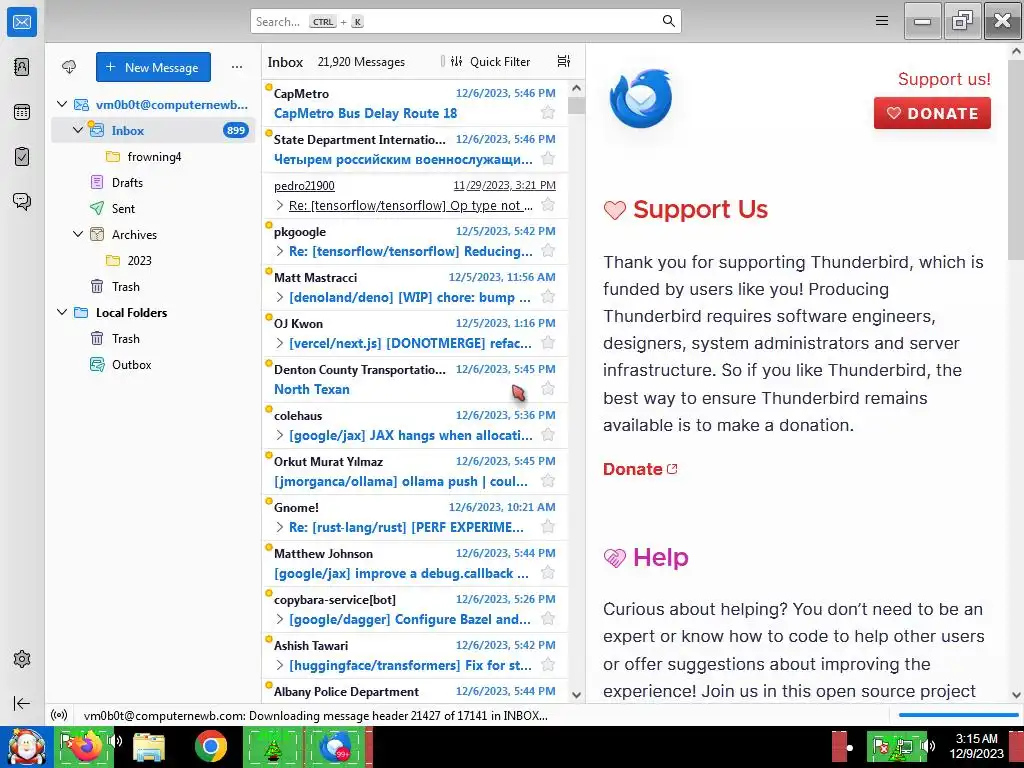Viewport: 1024px width, 768px height.
Task: Follow the Donate link
Action: click(640, 469)
